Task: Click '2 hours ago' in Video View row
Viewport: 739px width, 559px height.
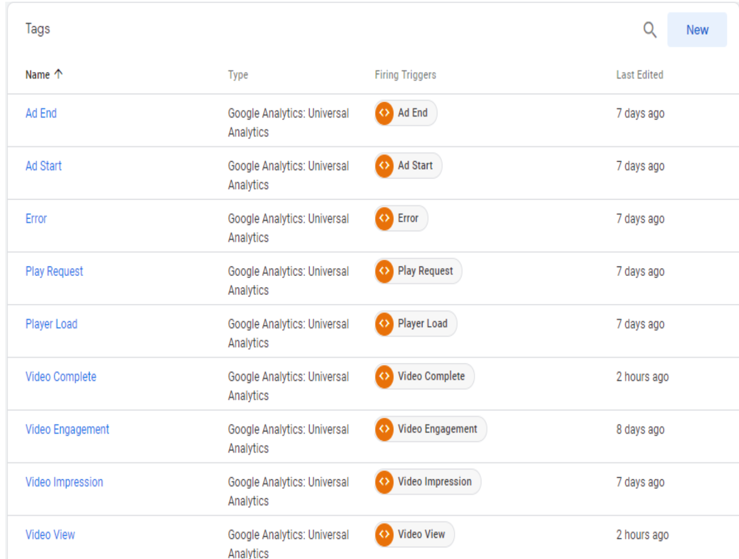Action: pyautogui.click(x=642, y=535)
